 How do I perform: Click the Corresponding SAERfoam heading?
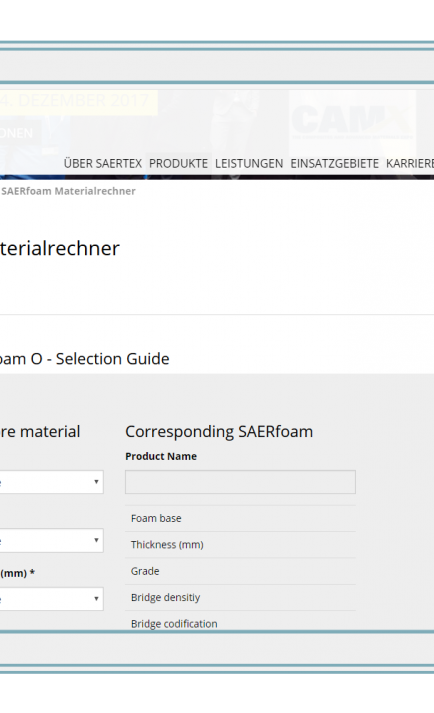click(x=219, y=432)
